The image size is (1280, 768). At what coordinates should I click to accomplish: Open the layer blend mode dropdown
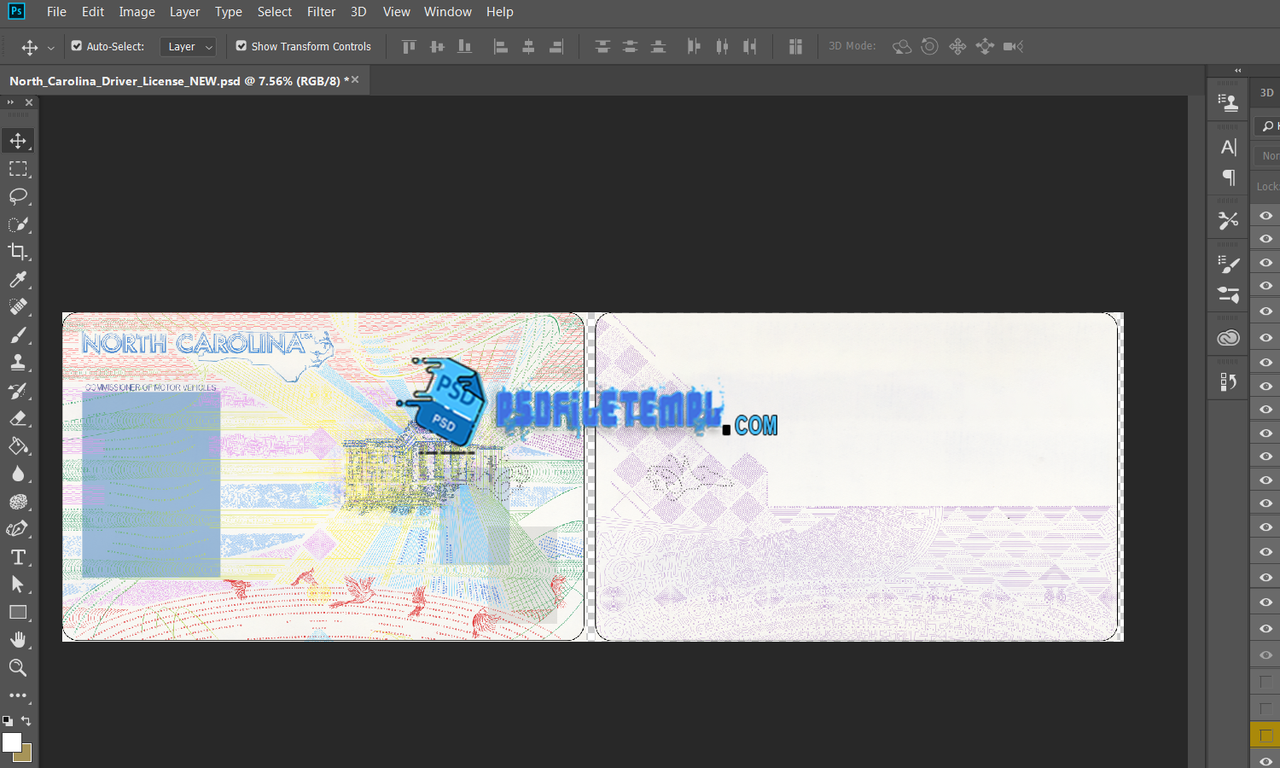tap(1268, 156)
